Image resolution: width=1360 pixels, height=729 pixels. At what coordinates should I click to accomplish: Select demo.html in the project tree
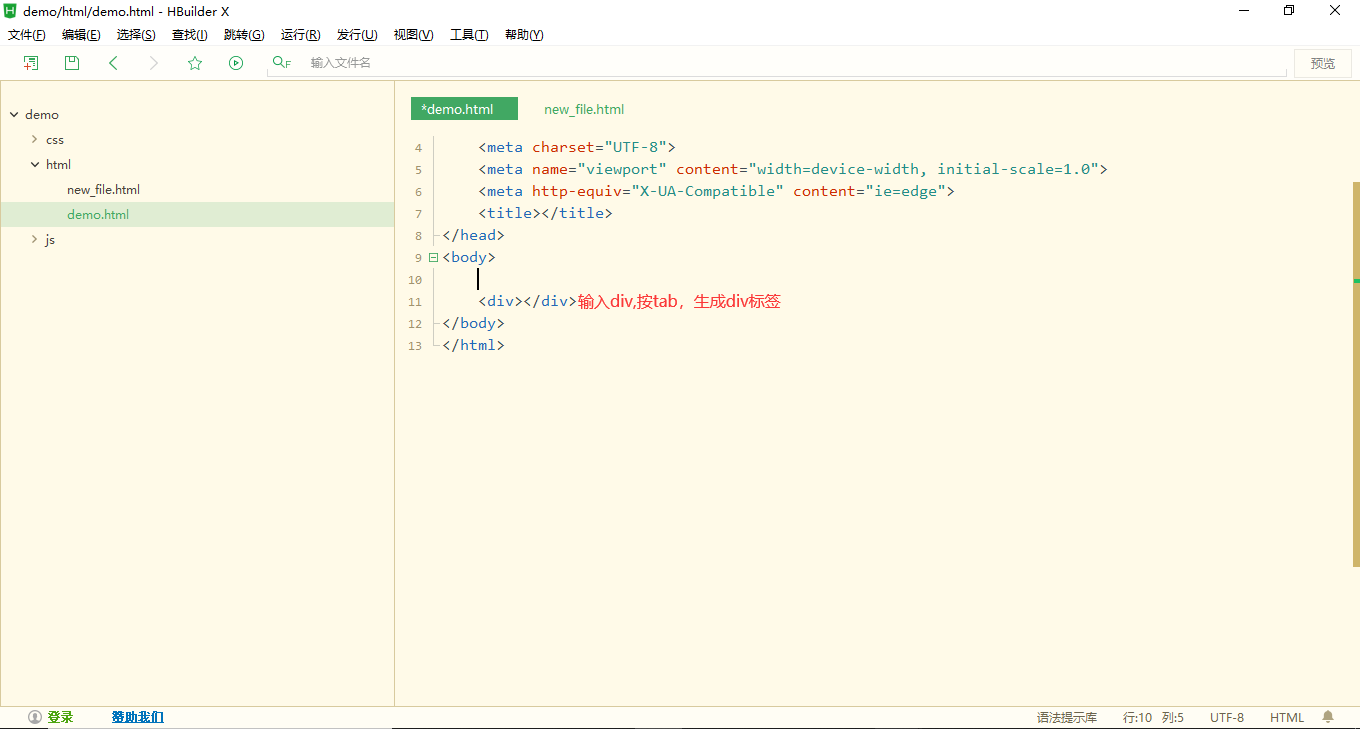tap(98, 215)
